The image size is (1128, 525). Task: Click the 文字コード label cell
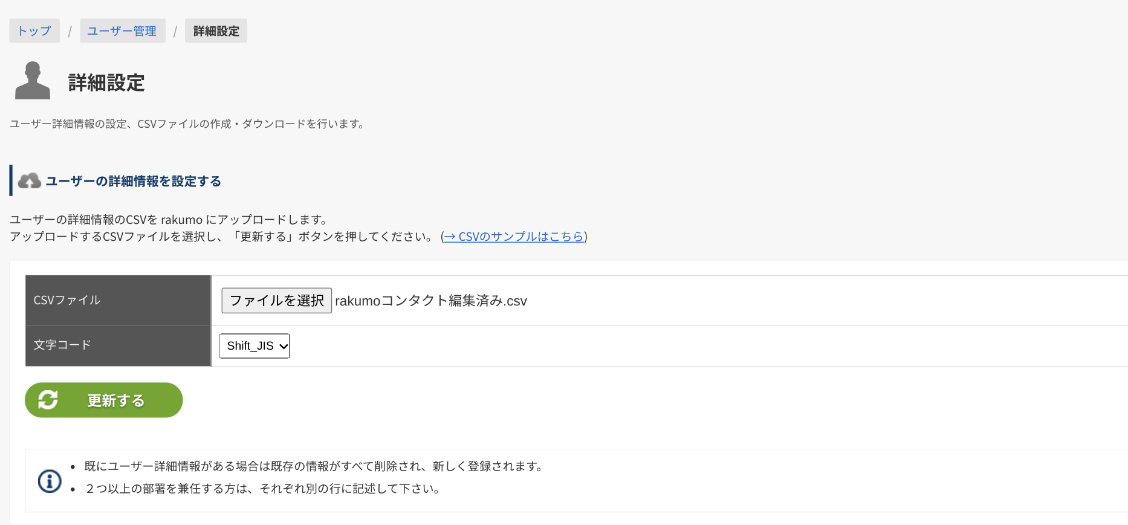118,345
